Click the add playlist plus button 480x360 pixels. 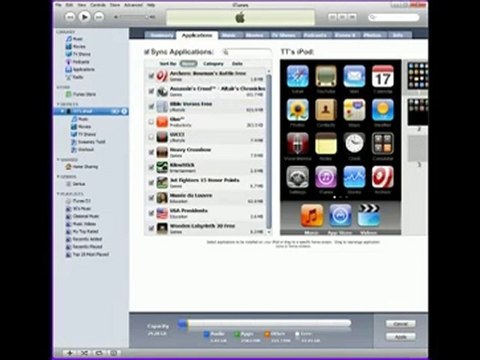pos(70,353)
